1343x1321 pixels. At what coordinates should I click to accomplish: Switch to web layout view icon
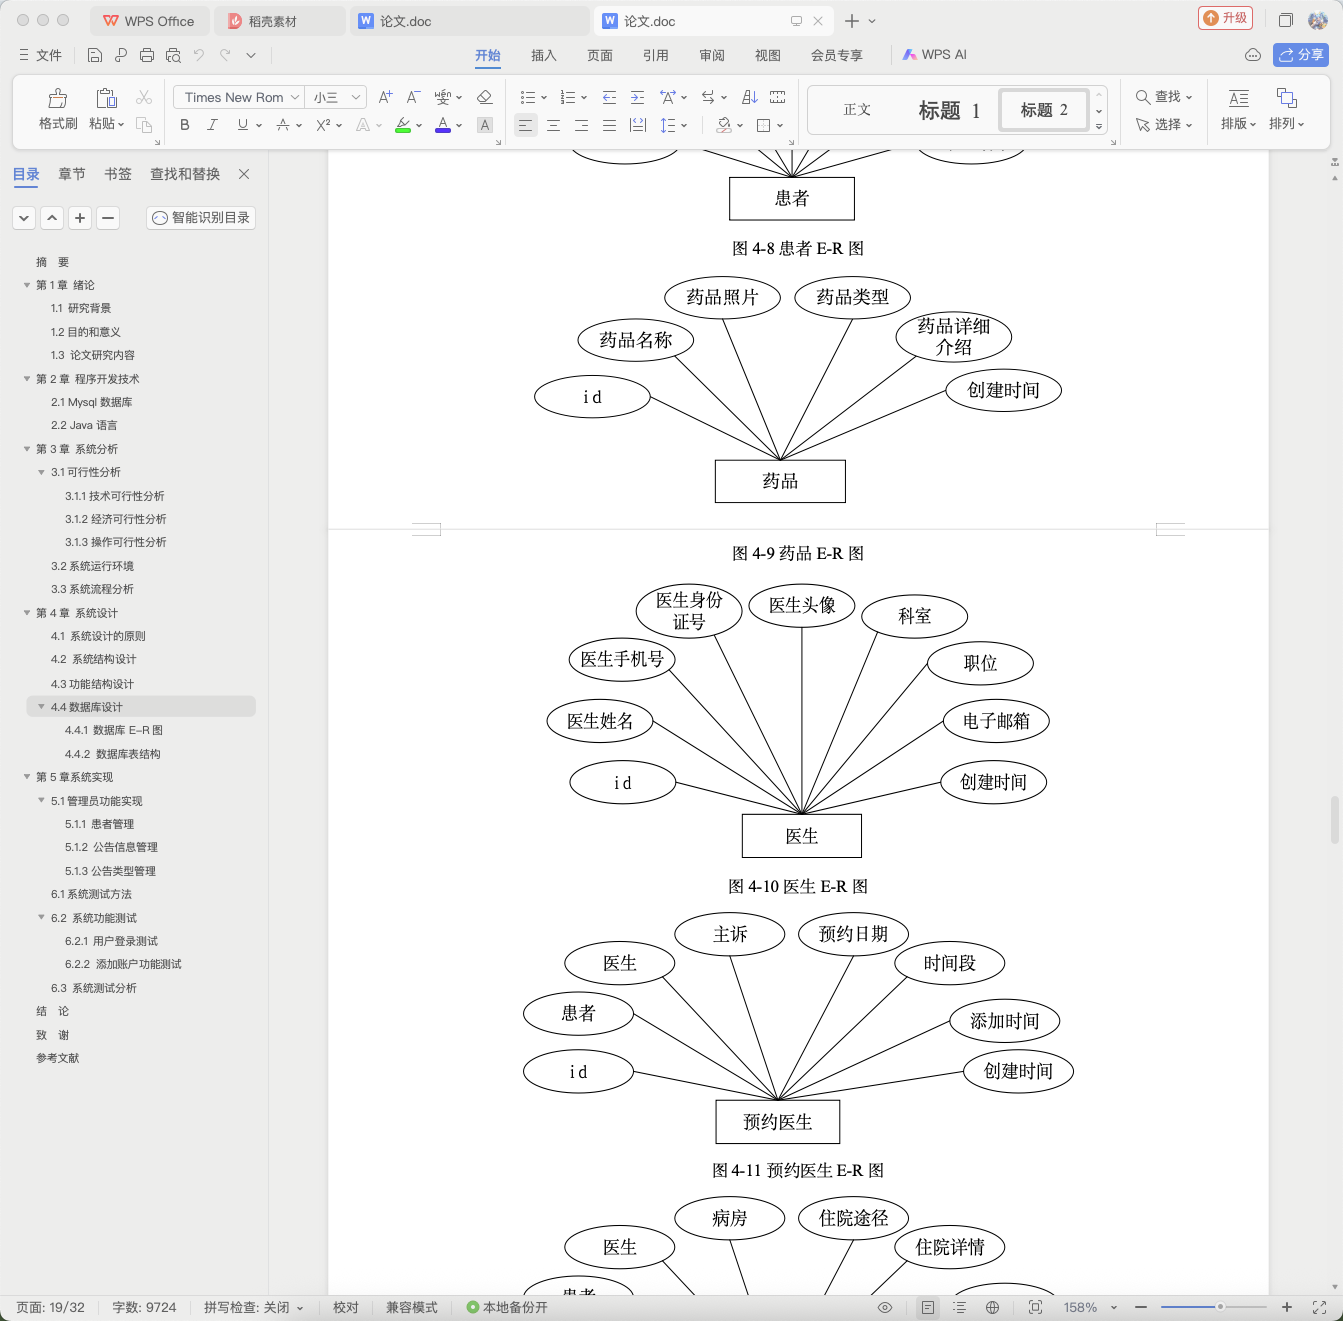pos(992,1307)
